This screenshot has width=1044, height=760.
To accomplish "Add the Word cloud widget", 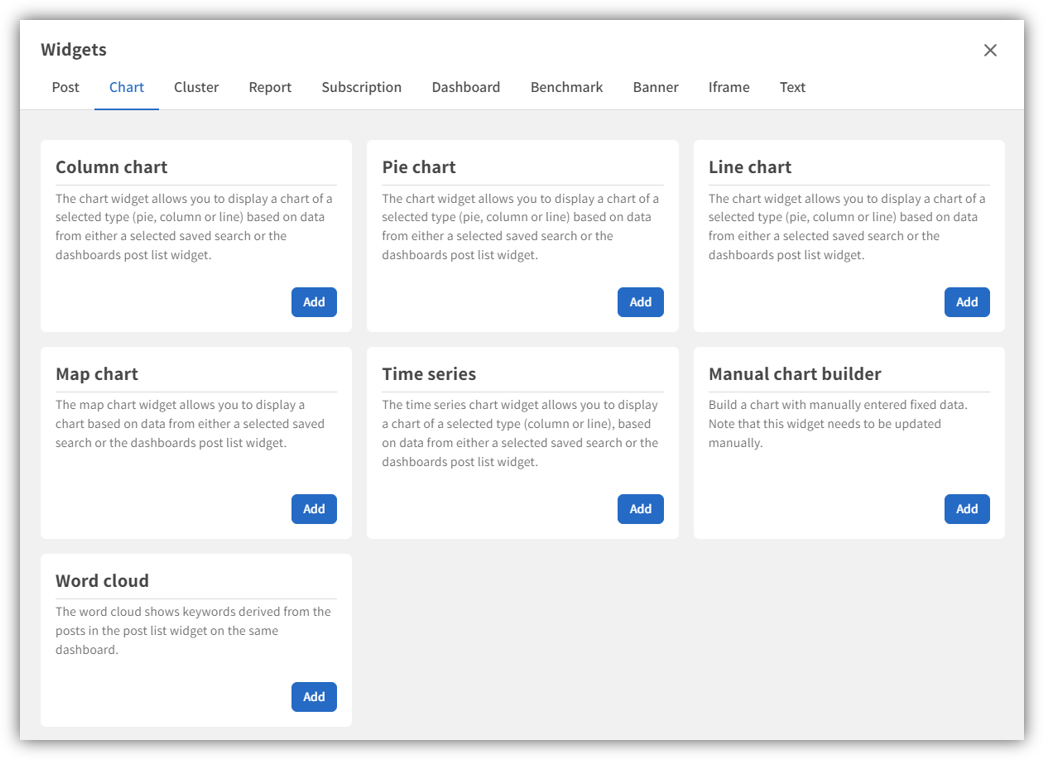I will [314, 697].
